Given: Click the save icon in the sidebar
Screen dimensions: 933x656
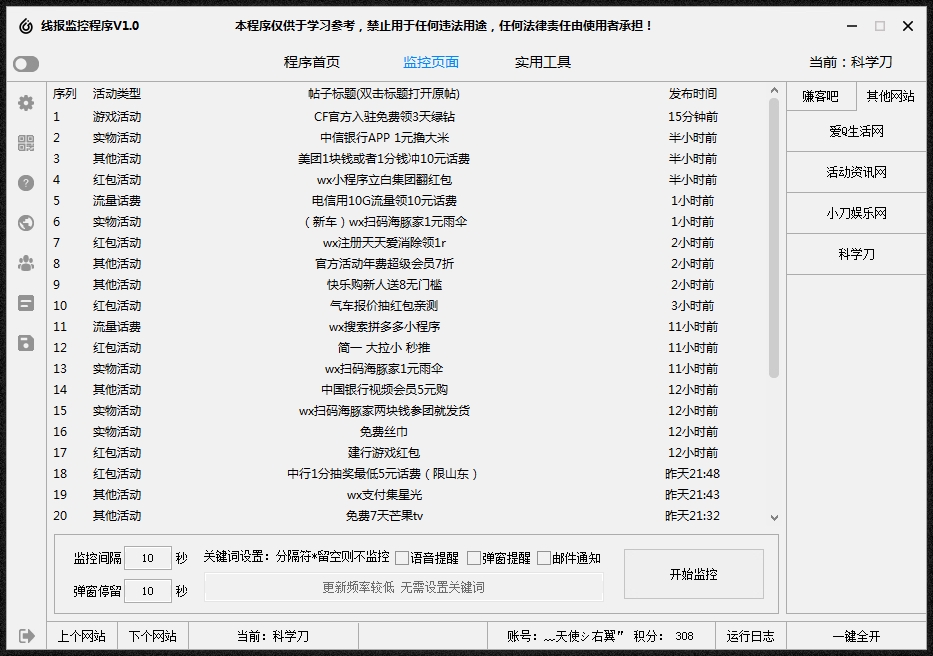Looking at the screenshot, I should [x=25, y=343].
